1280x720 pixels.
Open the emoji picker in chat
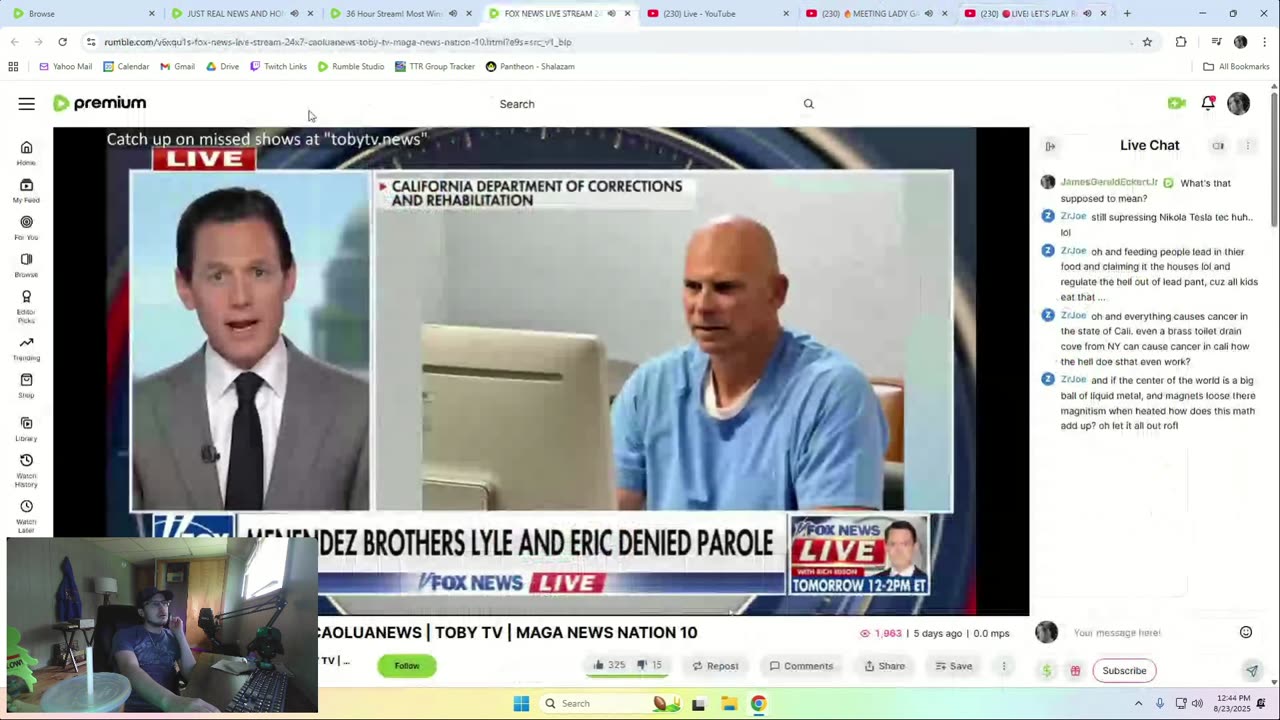(x=1246, y=632)
